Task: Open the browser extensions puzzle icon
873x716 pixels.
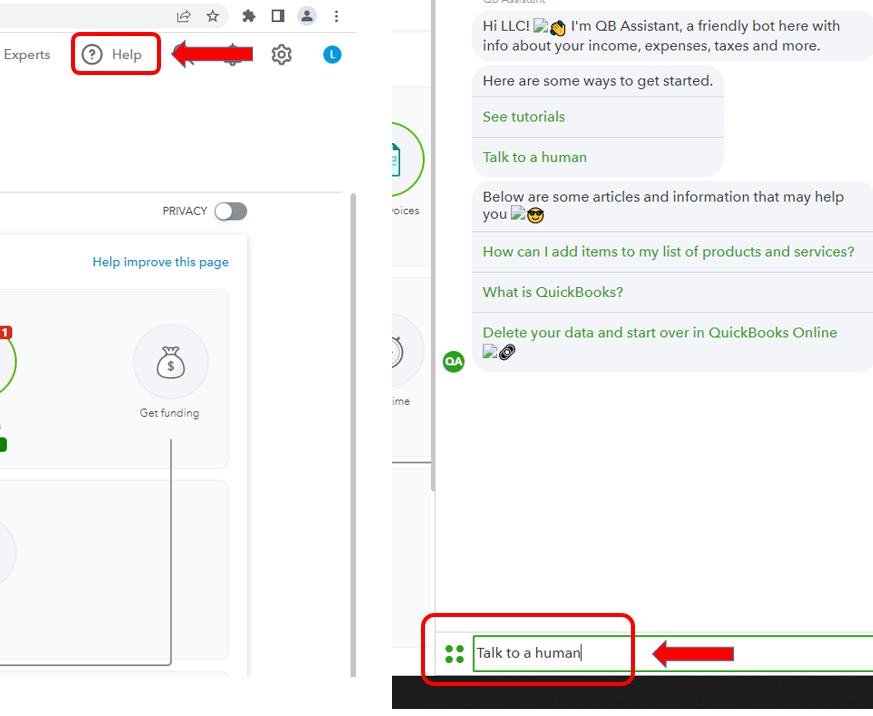Action: pyautogui.click(x=247, y=16)
